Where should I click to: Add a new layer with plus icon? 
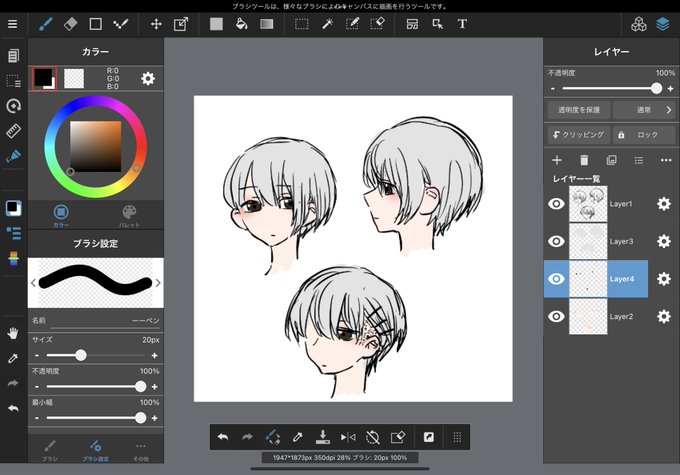tap(557, 161)
